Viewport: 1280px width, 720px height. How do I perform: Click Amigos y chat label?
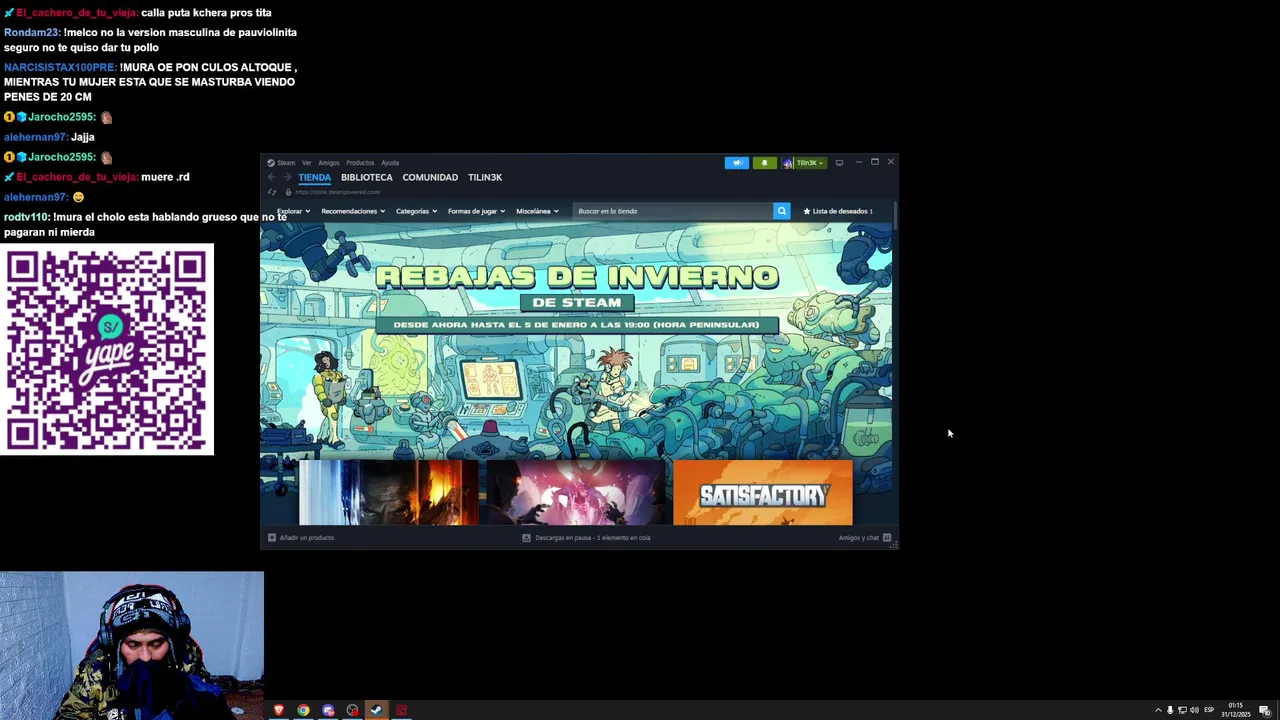click(859, 538)
